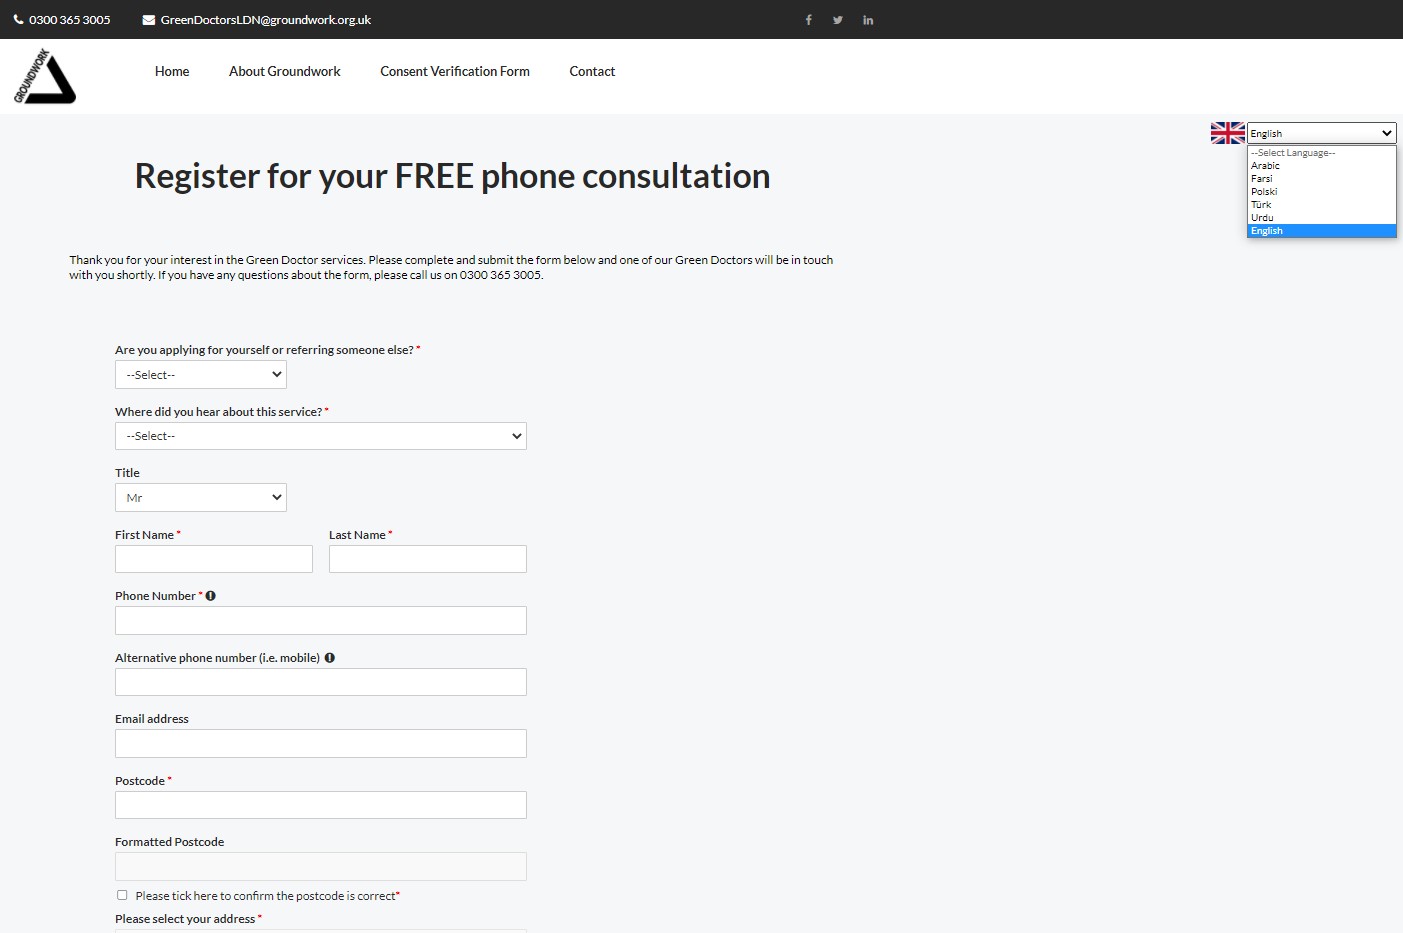Tick the postcode confirmation checkbox
1403x933 pixels.
coord(122,895)
